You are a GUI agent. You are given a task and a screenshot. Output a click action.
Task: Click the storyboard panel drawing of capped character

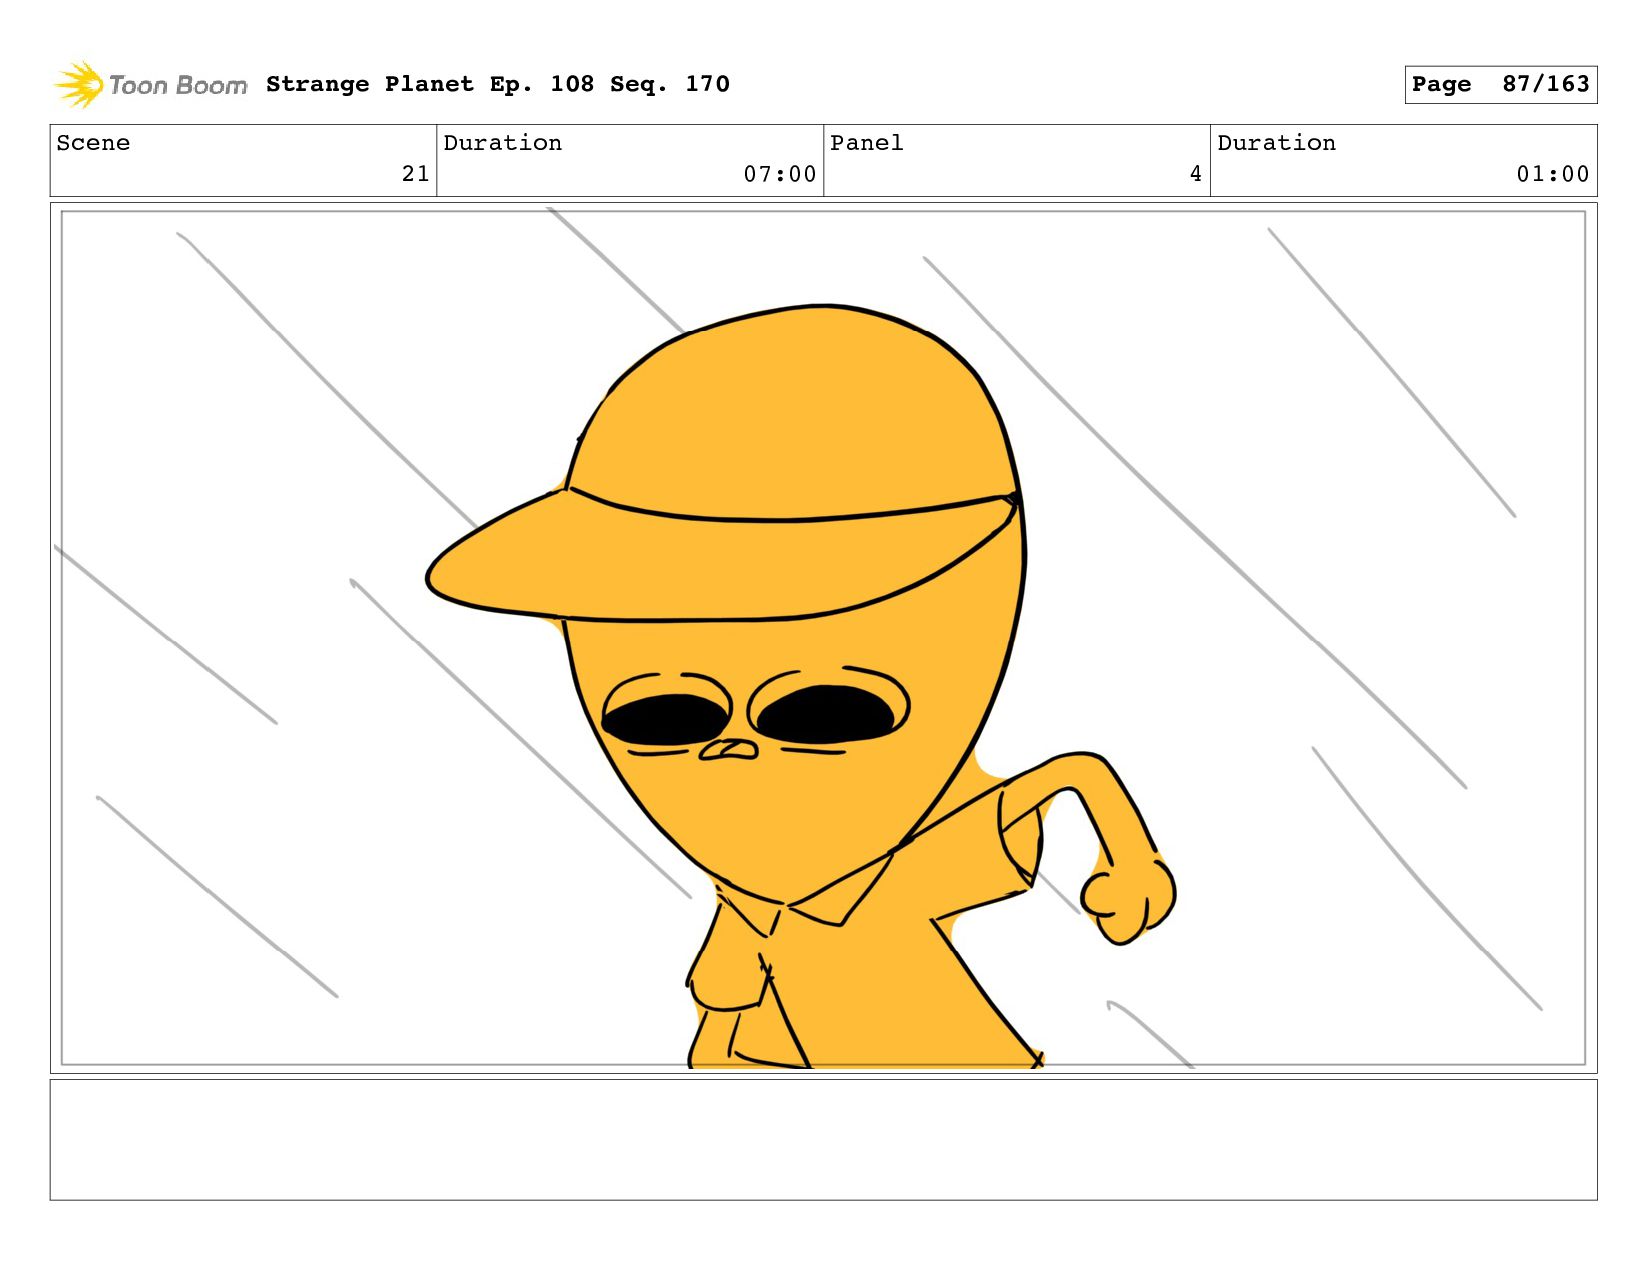click(823, 638)
